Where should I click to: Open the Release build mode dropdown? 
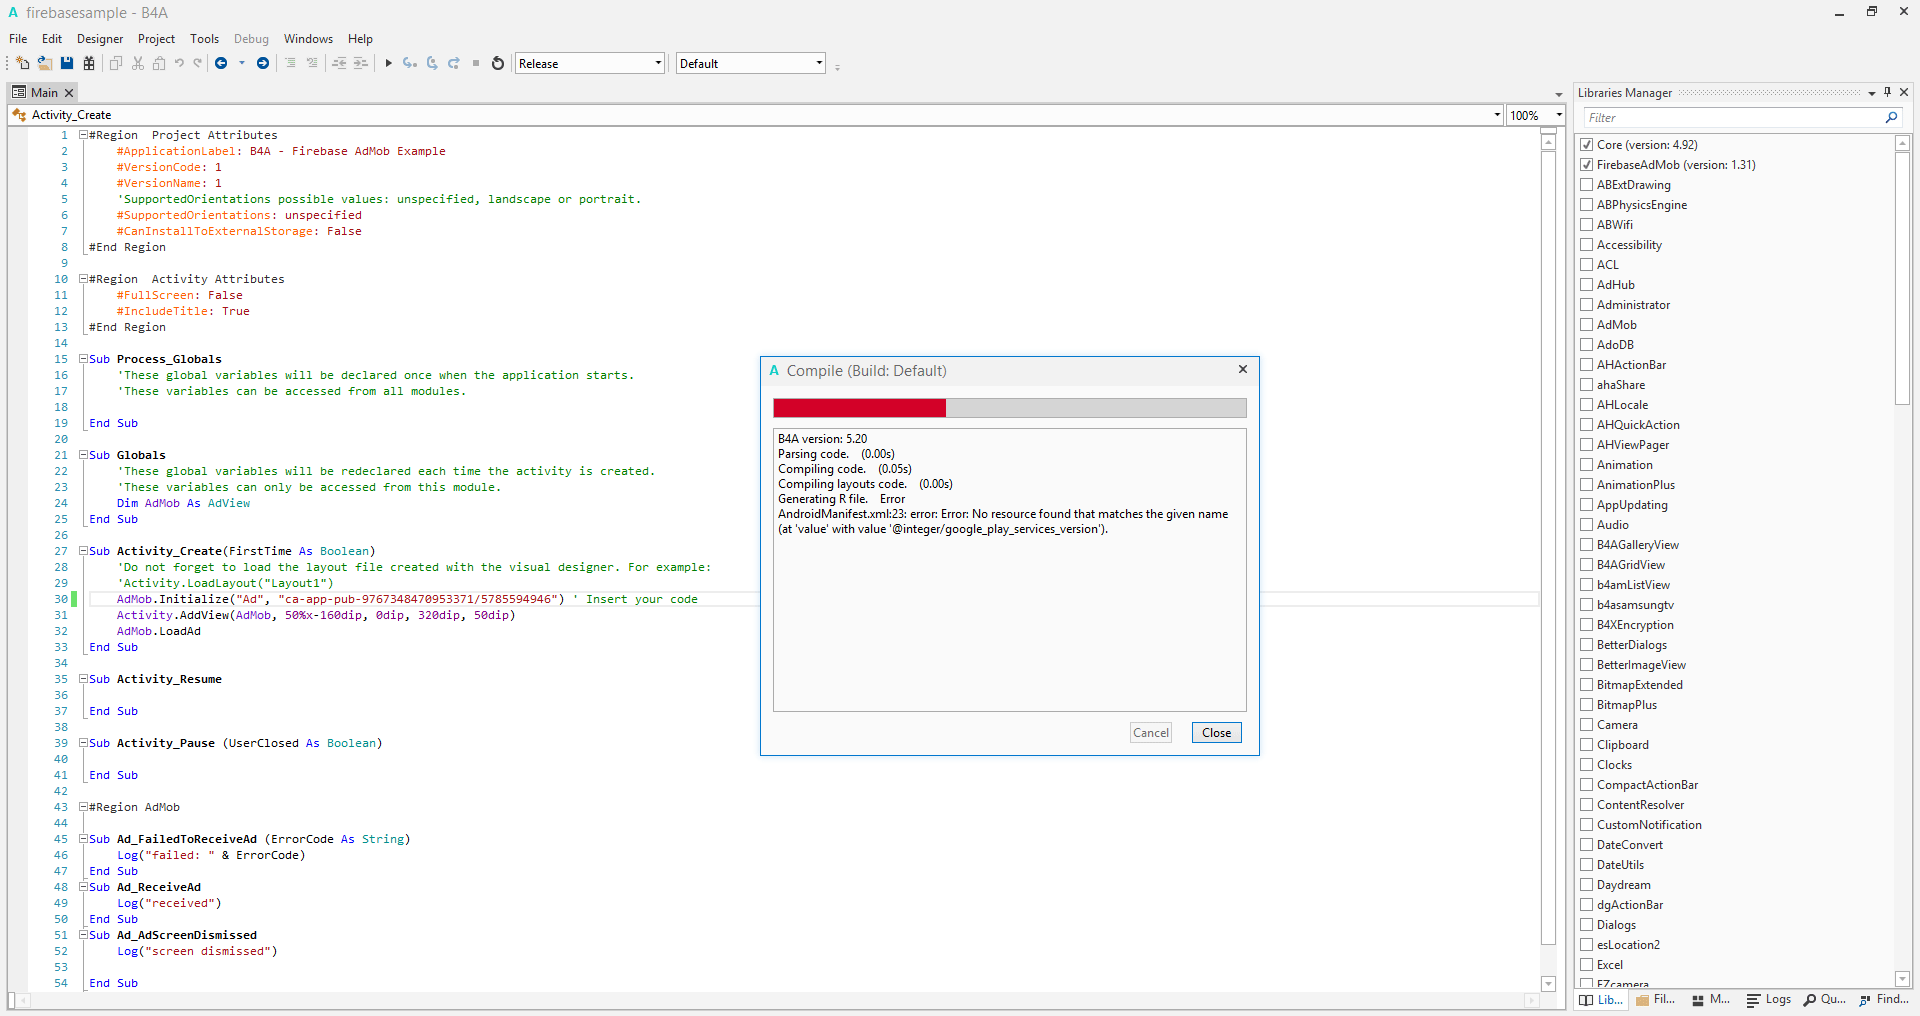[x=590, y=63]
